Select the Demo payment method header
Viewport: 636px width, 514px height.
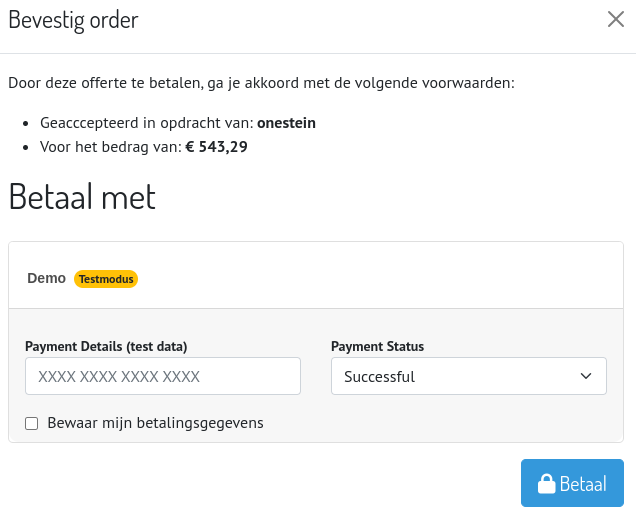click(x=47, y=278)
